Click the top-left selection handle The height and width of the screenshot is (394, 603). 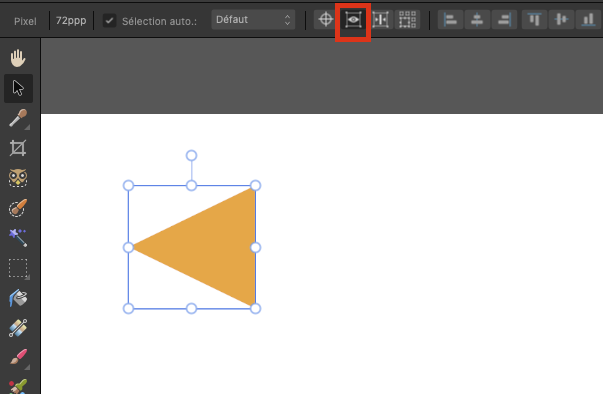(x=128, y=186)
